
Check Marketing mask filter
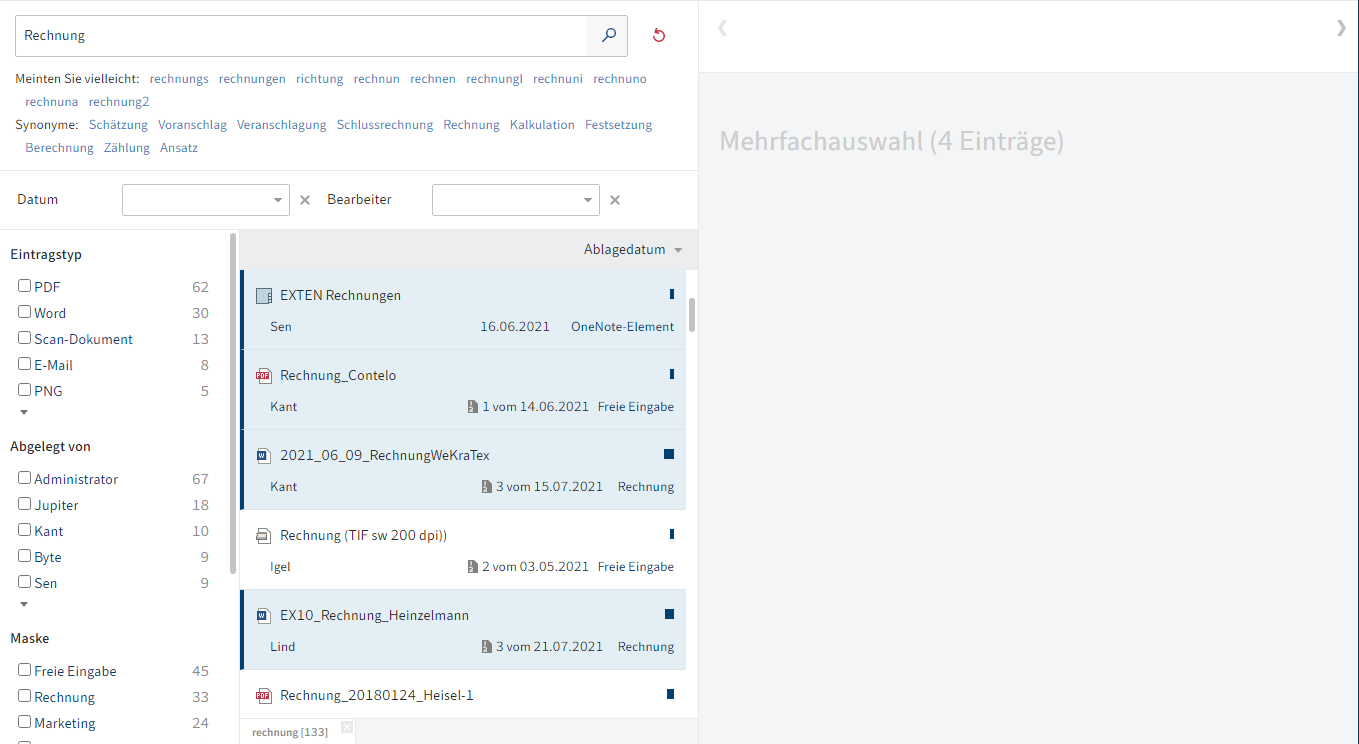pos(25,722)
